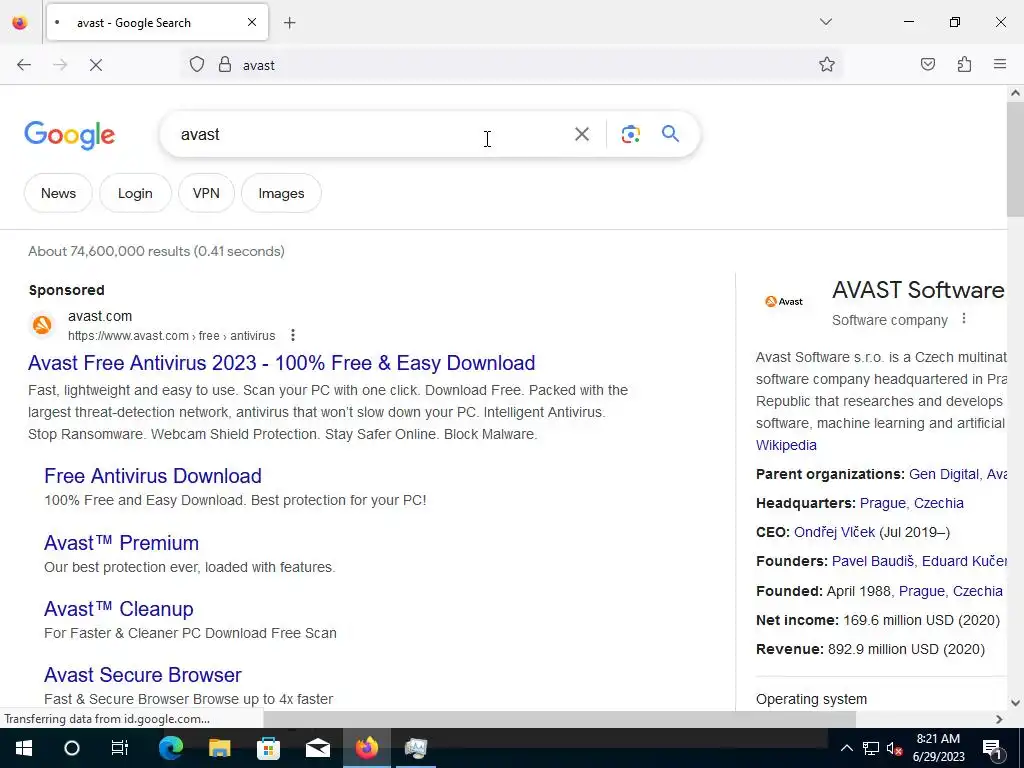Switch to Images results

(281, 193)
